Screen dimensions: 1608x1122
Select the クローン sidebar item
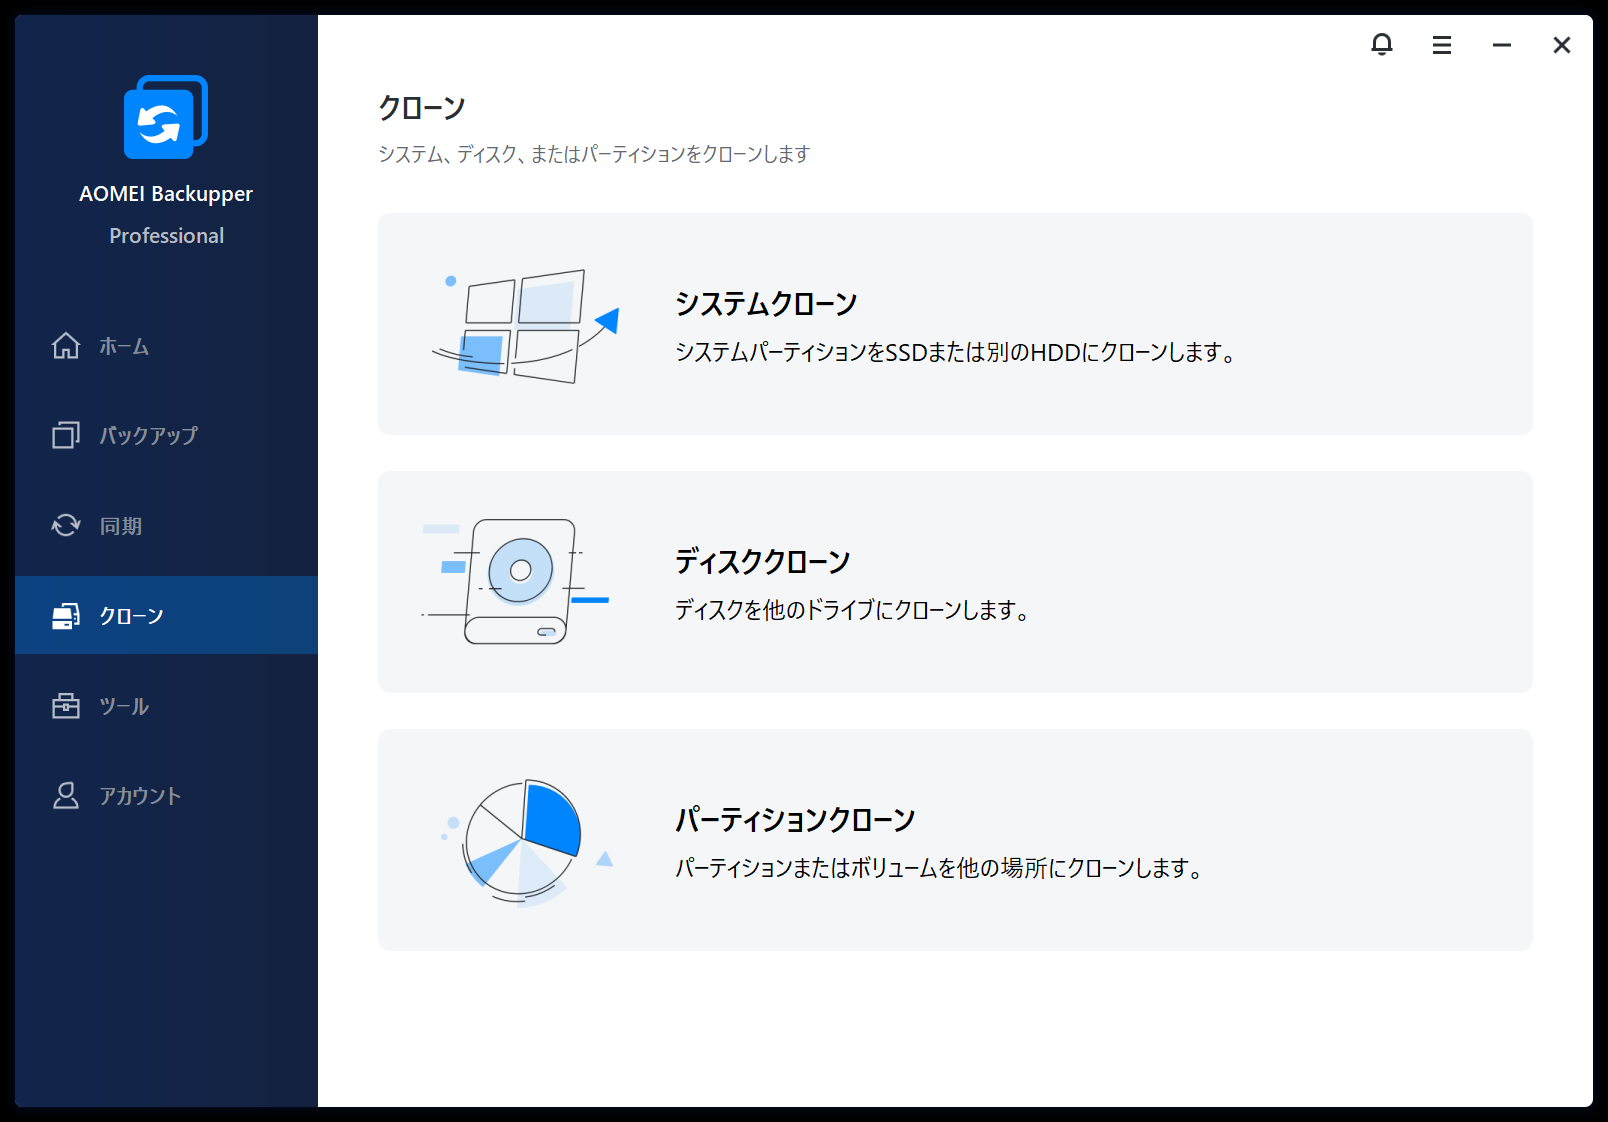tap(131, 616)
